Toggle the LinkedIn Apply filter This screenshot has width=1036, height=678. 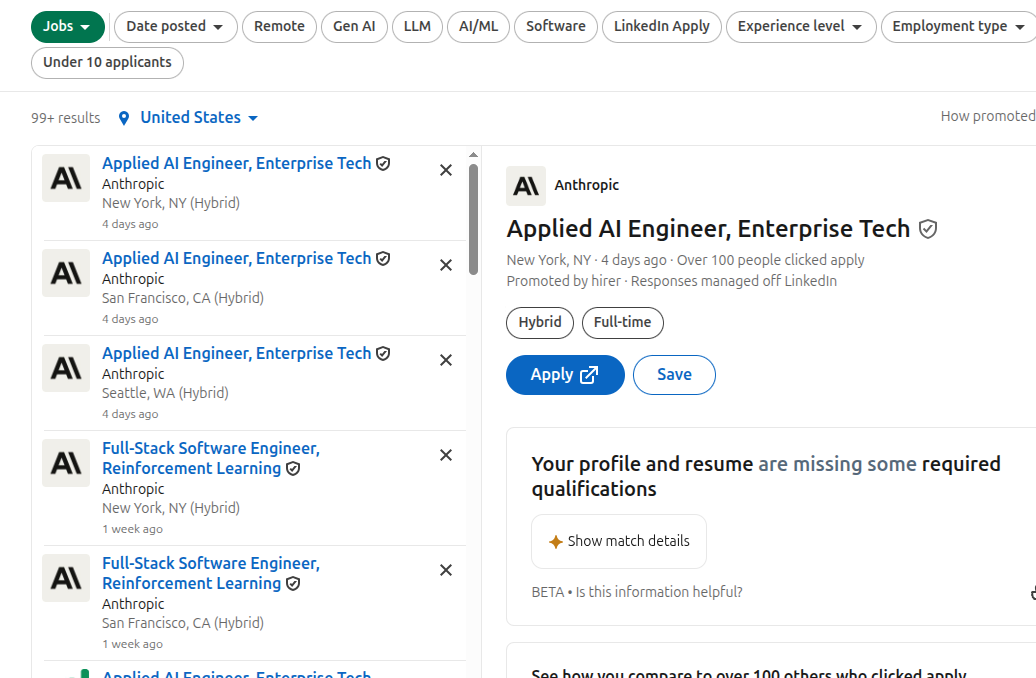coord(661,26)
